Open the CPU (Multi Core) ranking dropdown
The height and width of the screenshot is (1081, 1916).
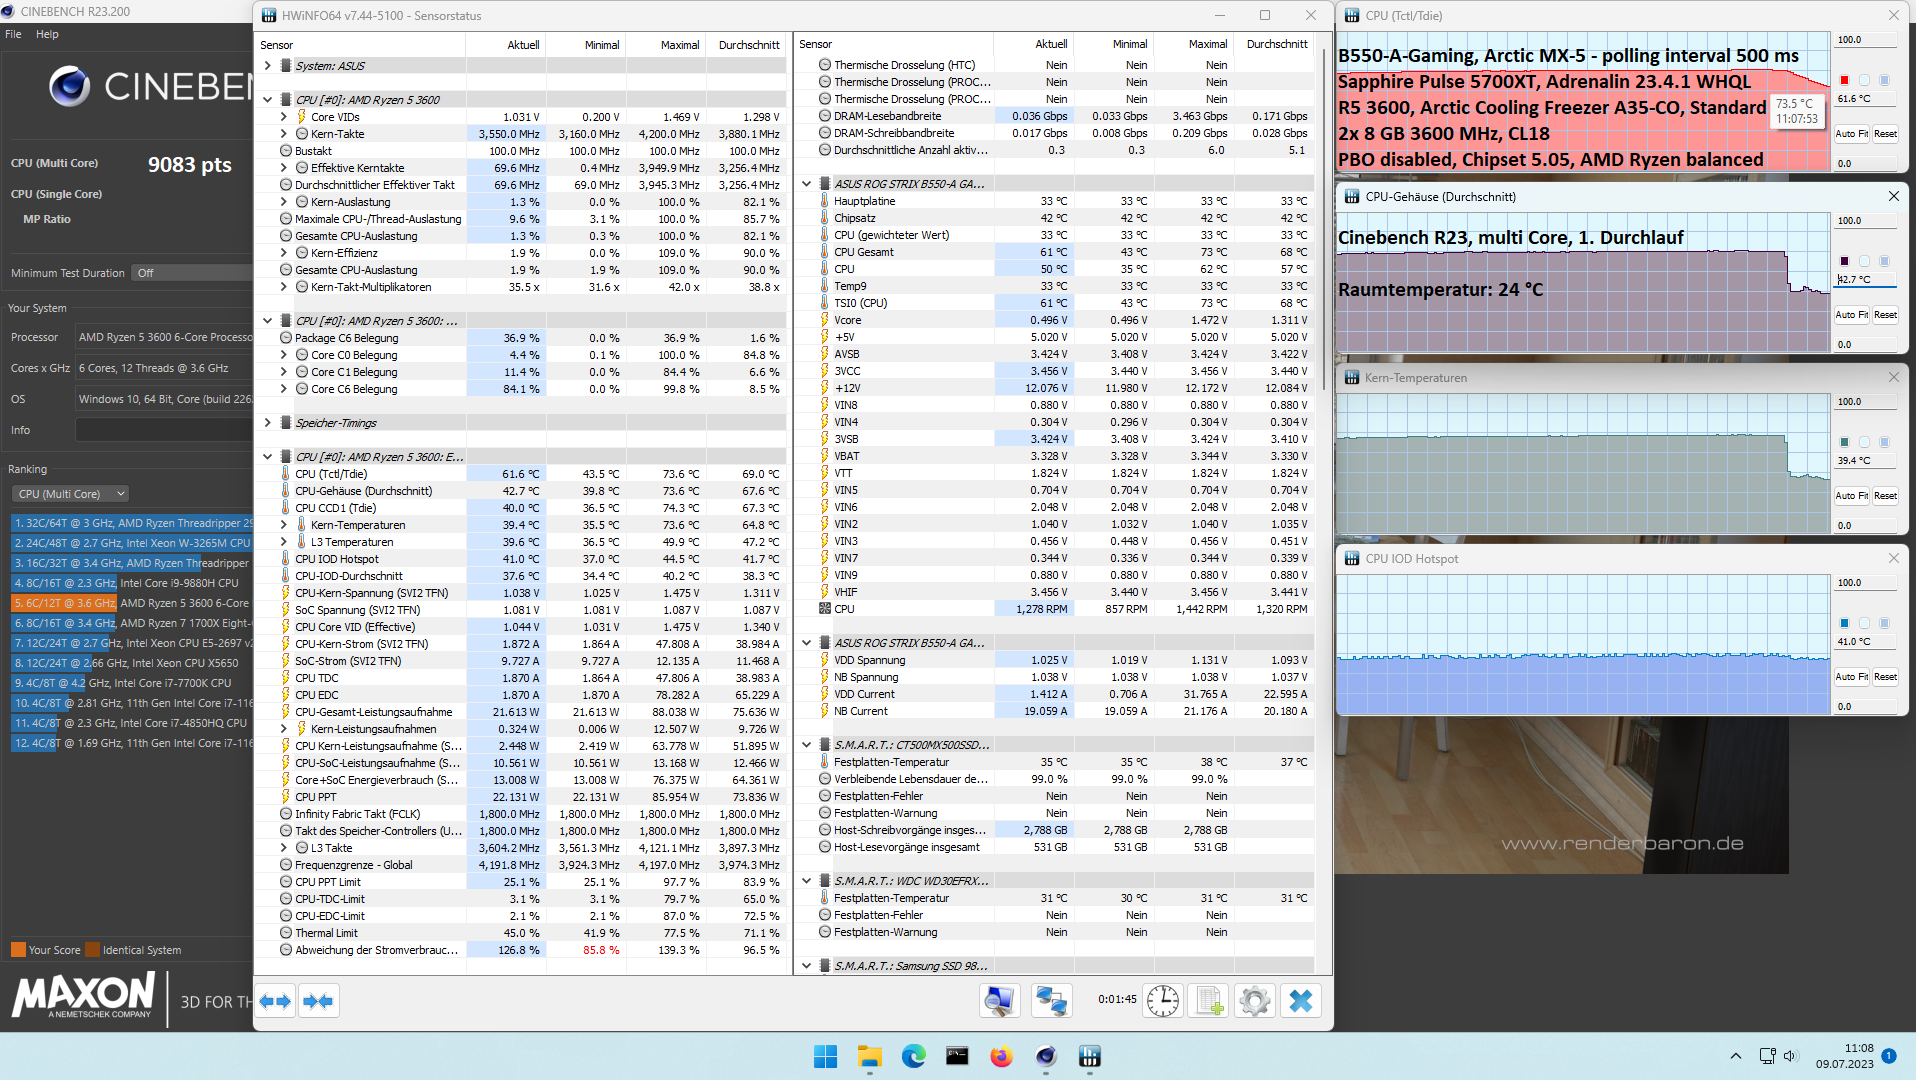click(x=71, y=494)
